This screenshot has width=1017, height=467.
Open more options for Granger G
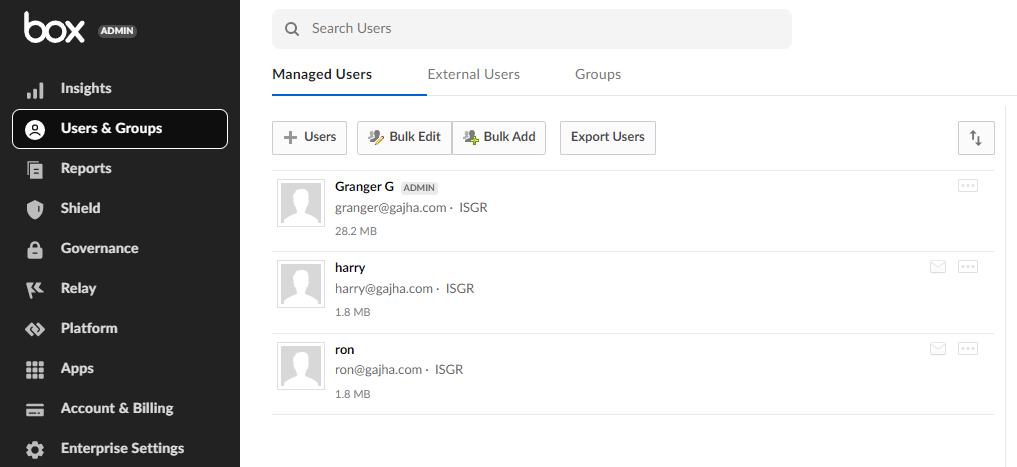tap(968, 186)
